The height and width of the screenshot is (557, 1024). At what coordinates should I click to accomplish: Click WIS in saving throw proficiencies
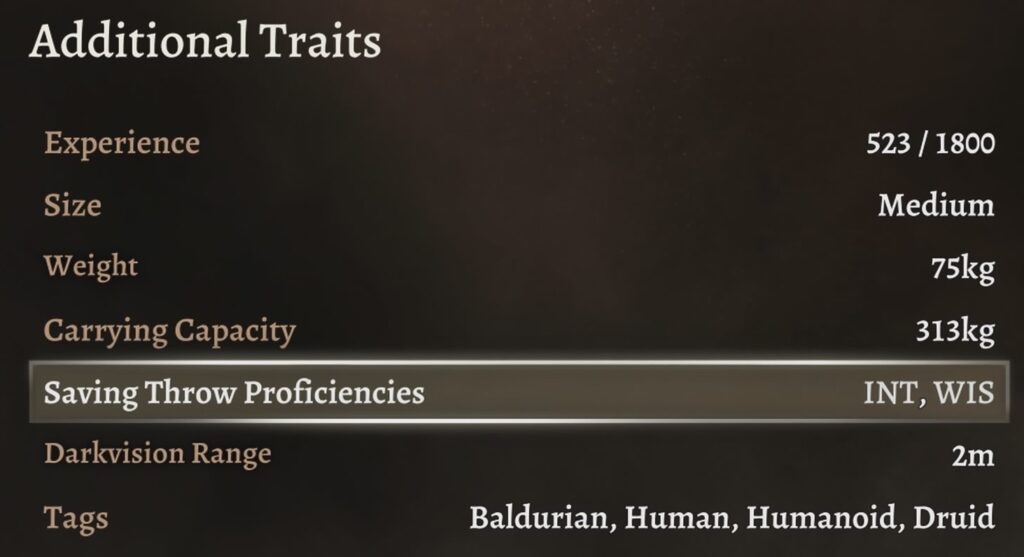pos(964,393)
